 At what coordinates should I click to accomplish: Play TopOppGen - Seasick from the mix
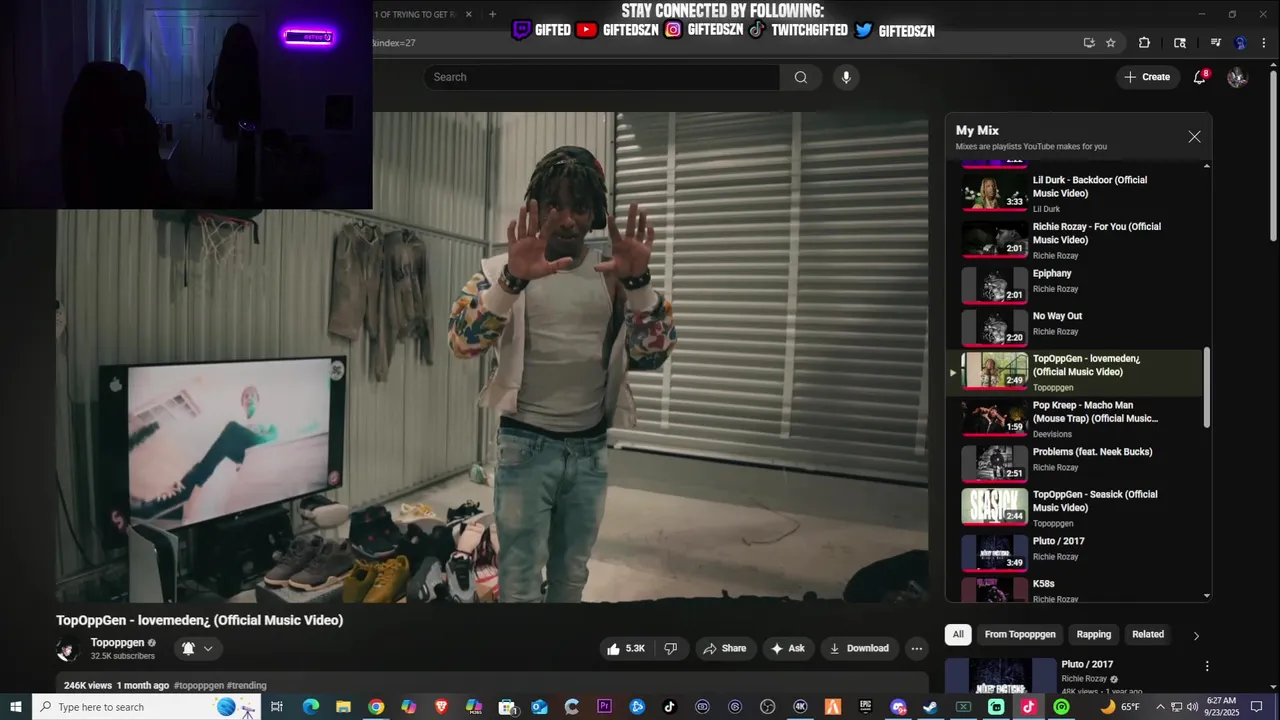(x=1082, y=508)
